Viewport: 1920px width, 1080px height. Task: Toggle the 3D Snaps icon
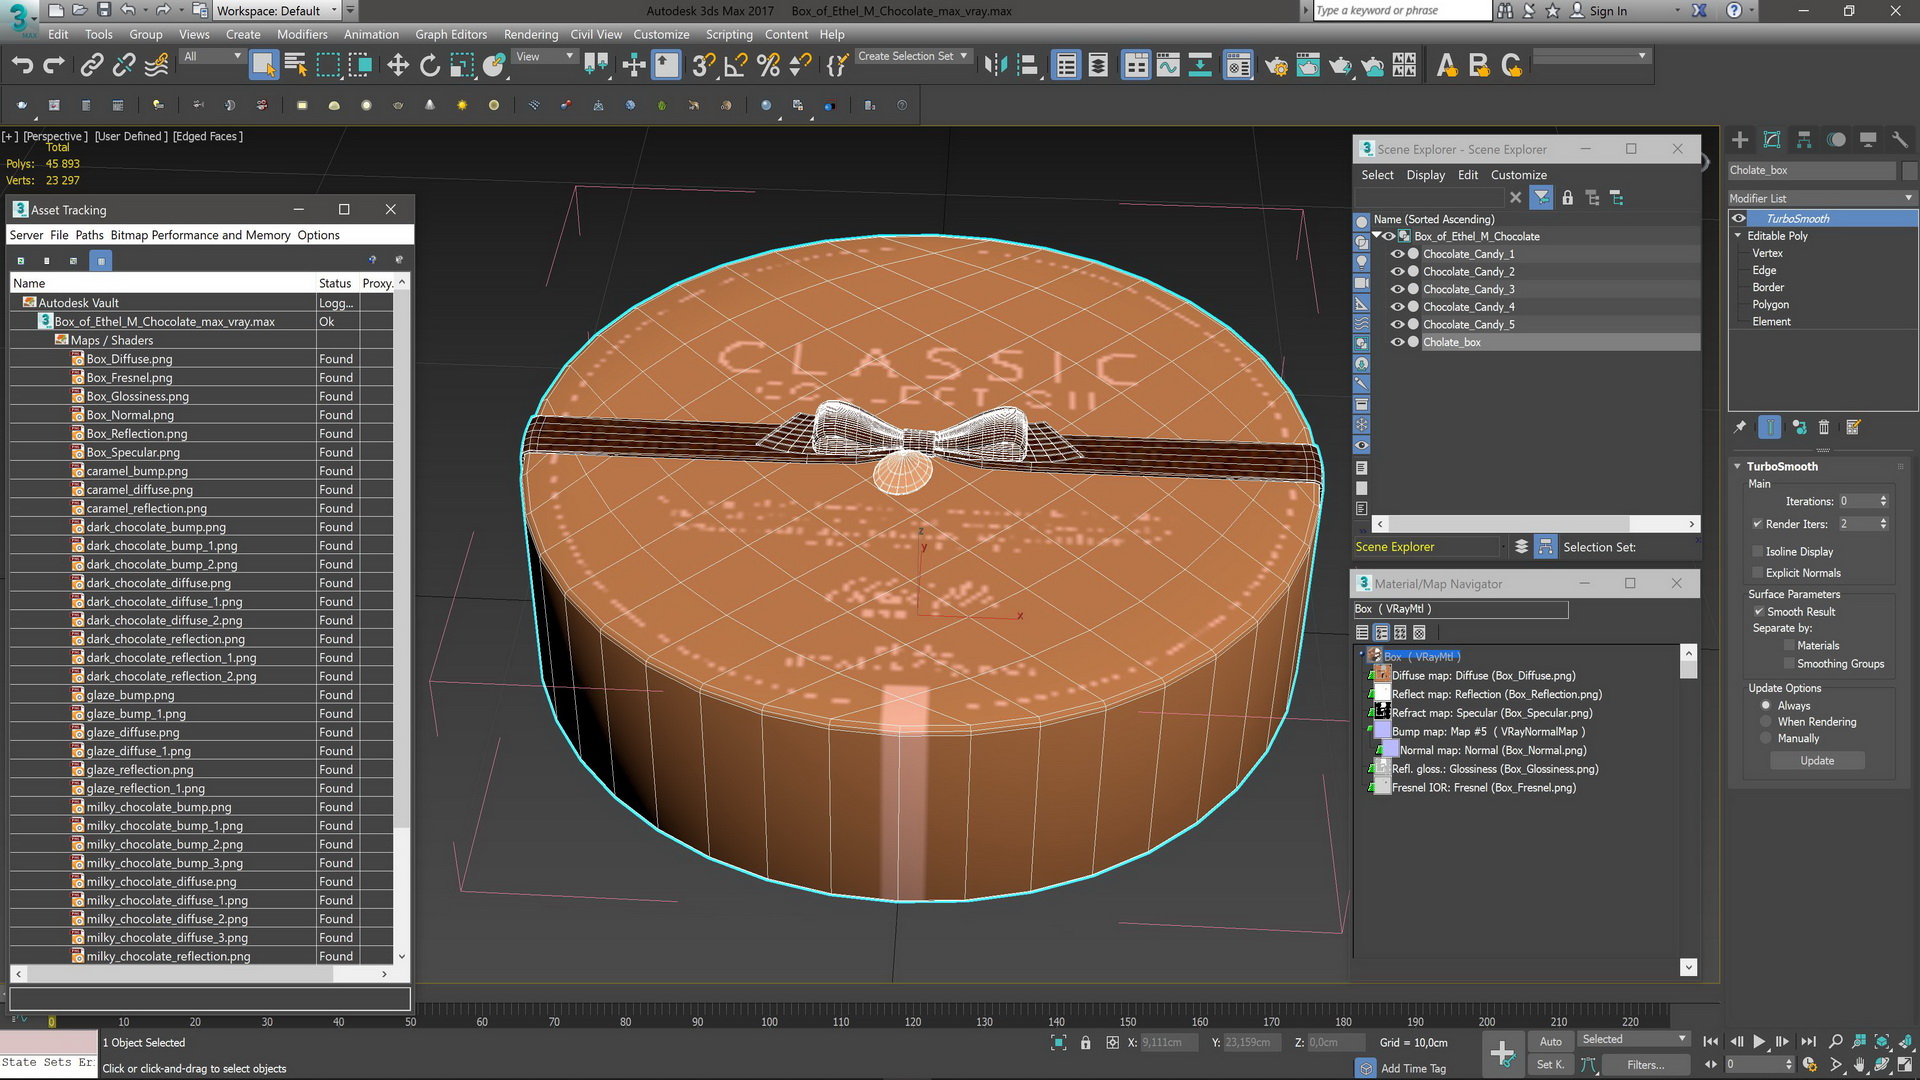703,66
